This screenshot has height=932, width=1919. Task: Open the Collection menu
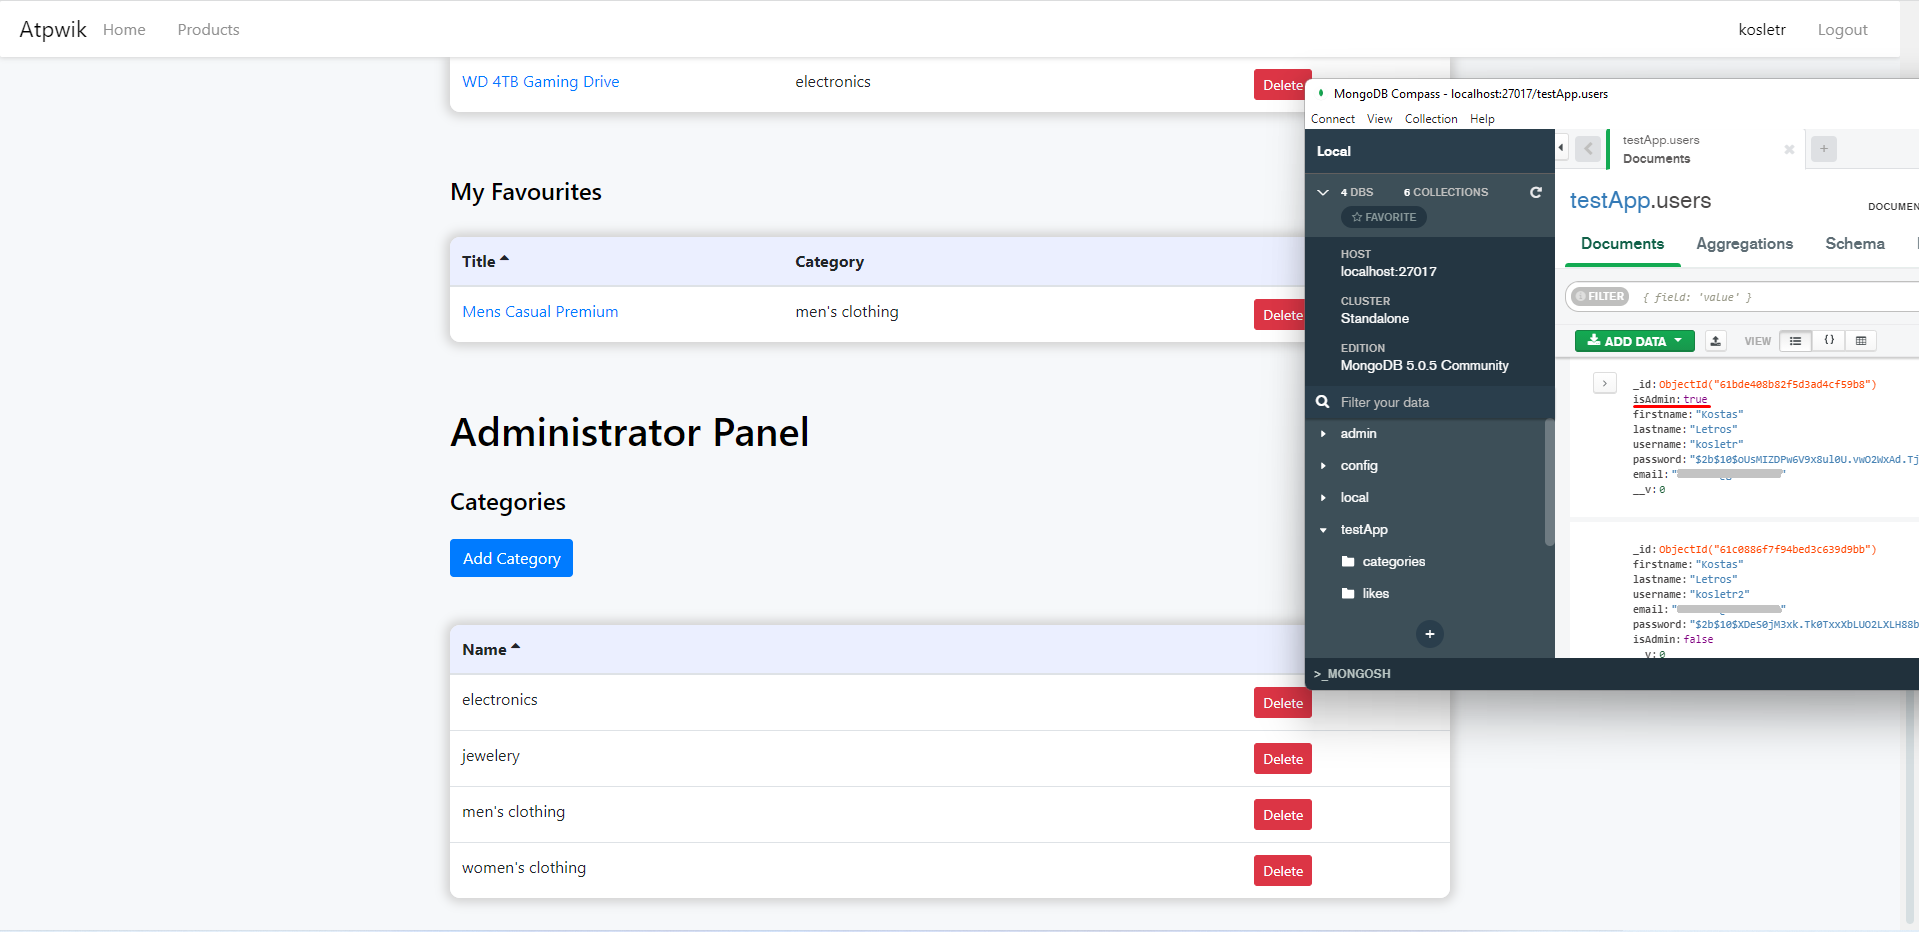point(1431,119)
